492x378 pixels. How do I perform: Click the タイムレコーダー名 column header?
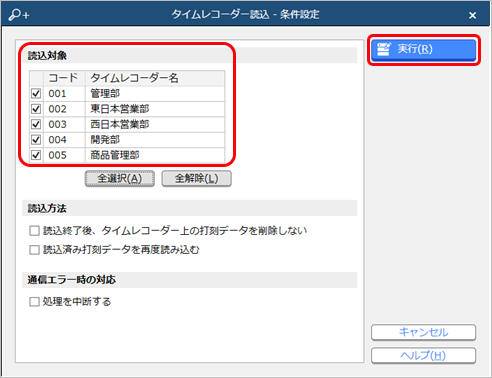155,78
